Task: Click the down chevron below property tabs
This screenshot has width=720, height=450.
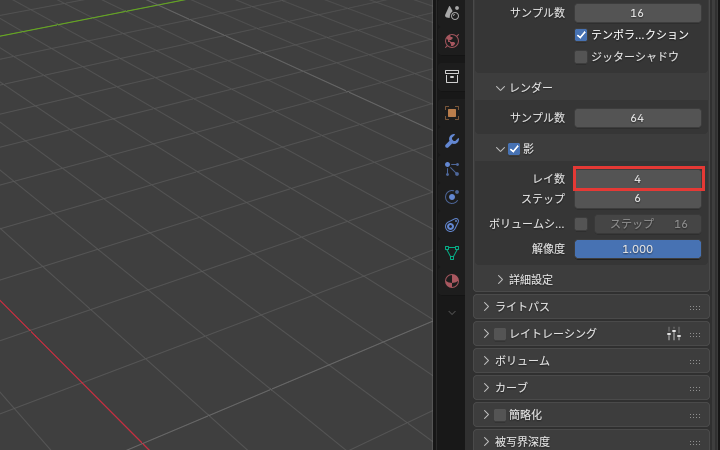Action: point(452,313)
